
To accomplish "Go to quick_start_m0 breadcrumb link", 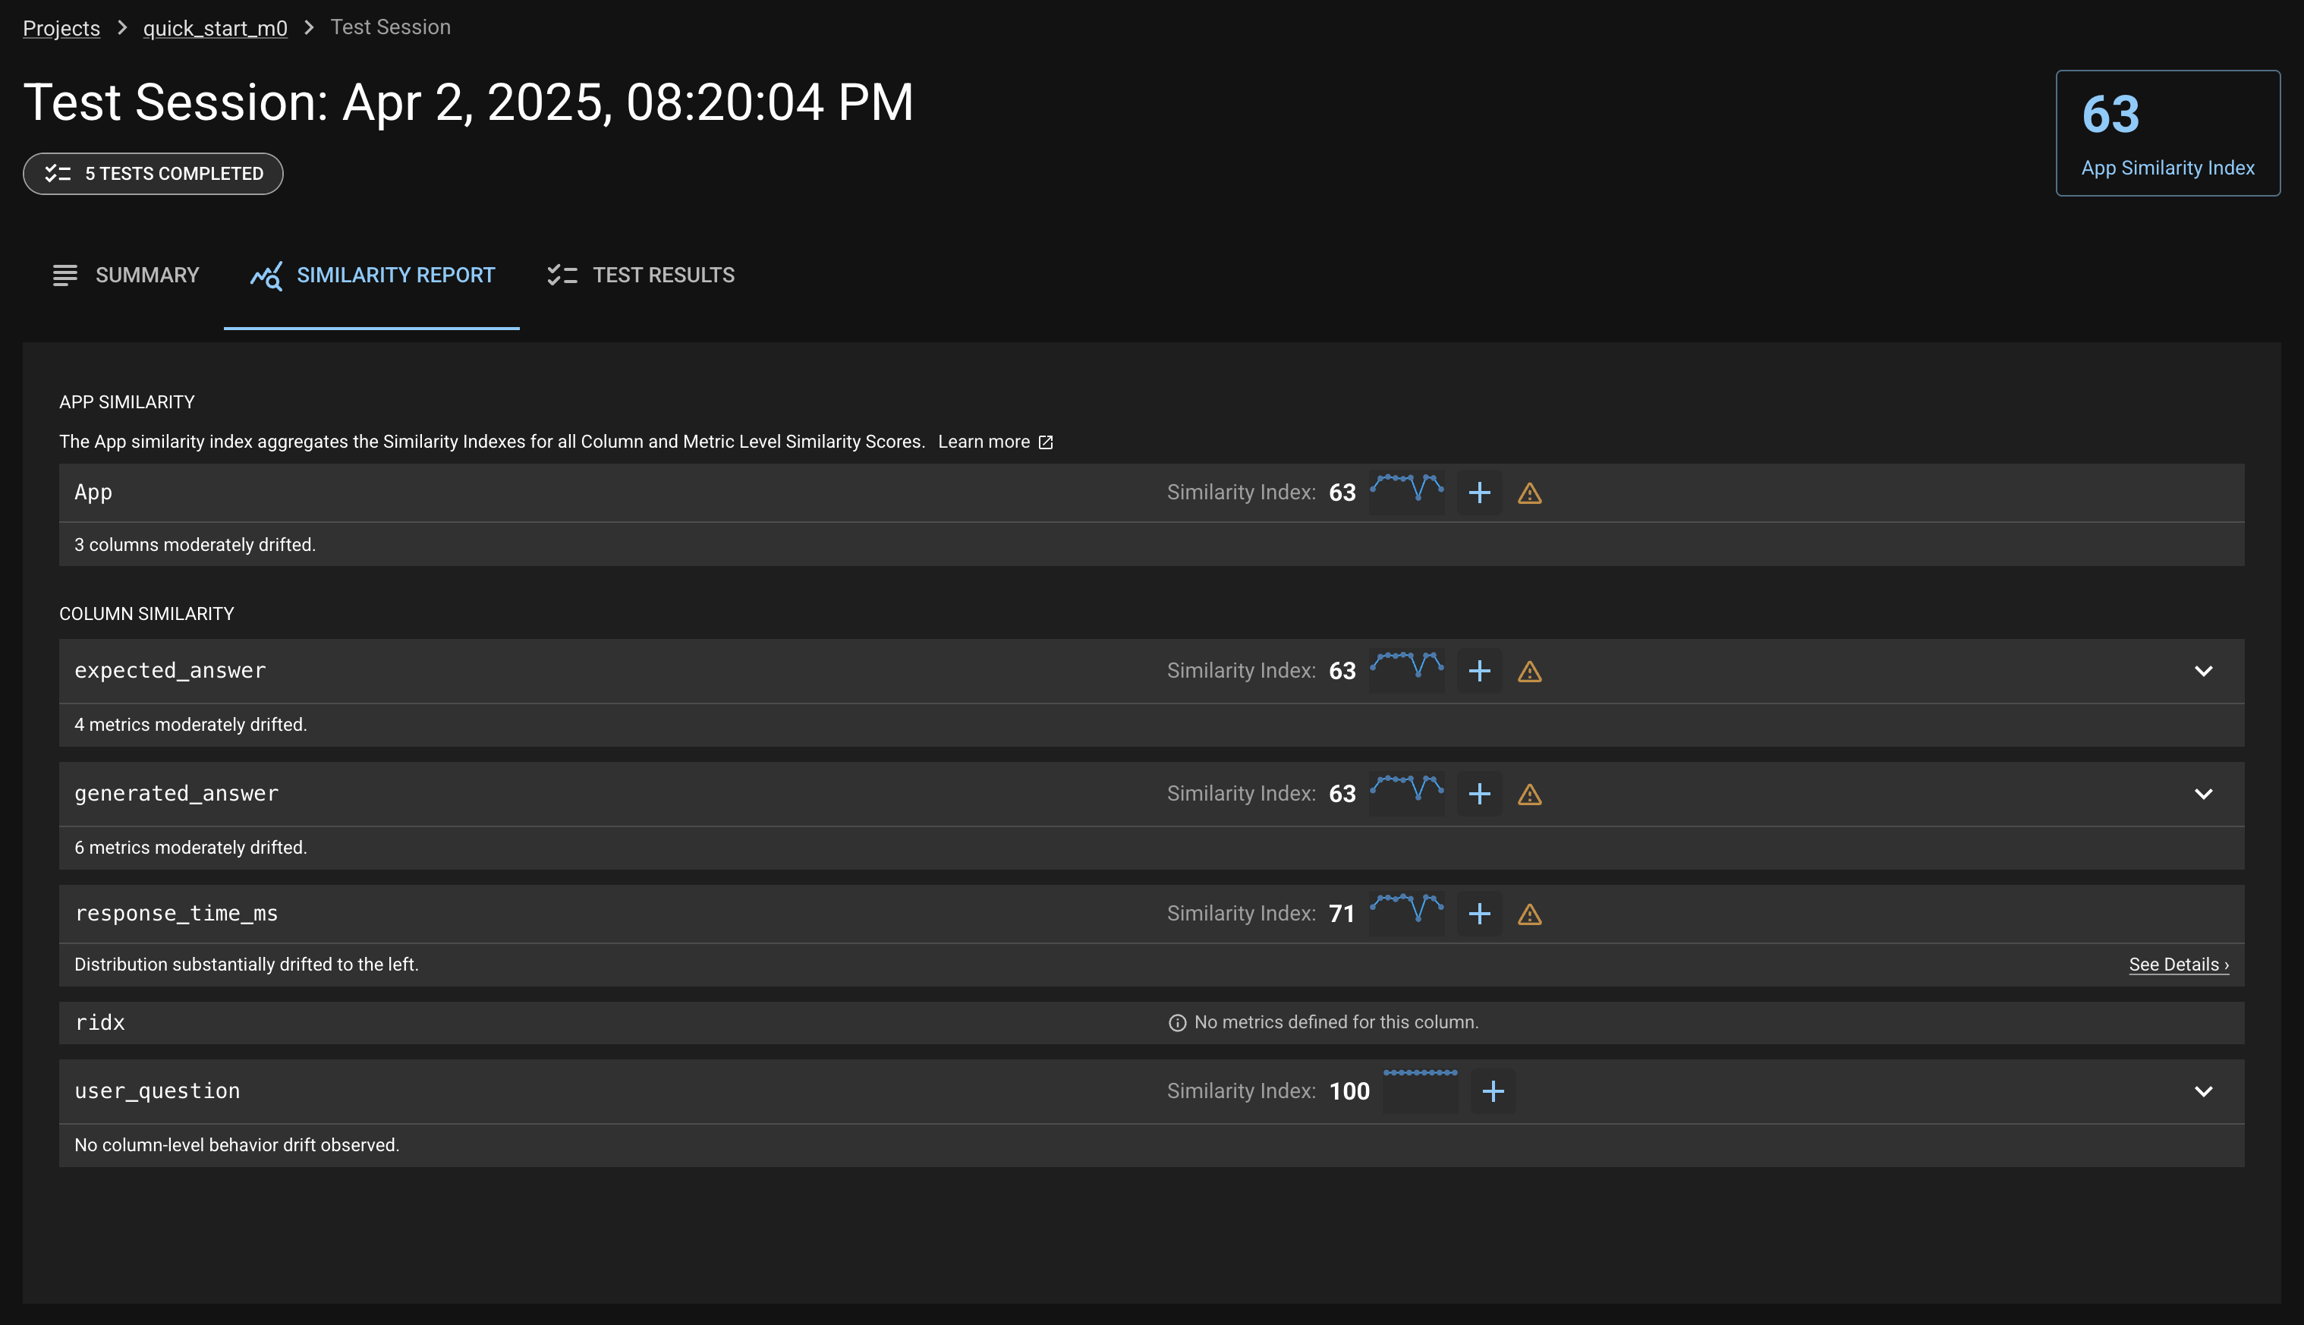I will (x=215, y=28).
